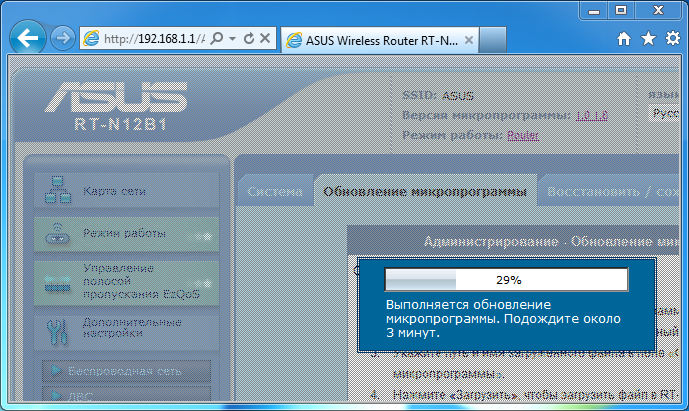The height and width of the screenshot is (411, 689).
Task: Click the Выполняется обновление микропрограммы message
Action: coord(504,318)
